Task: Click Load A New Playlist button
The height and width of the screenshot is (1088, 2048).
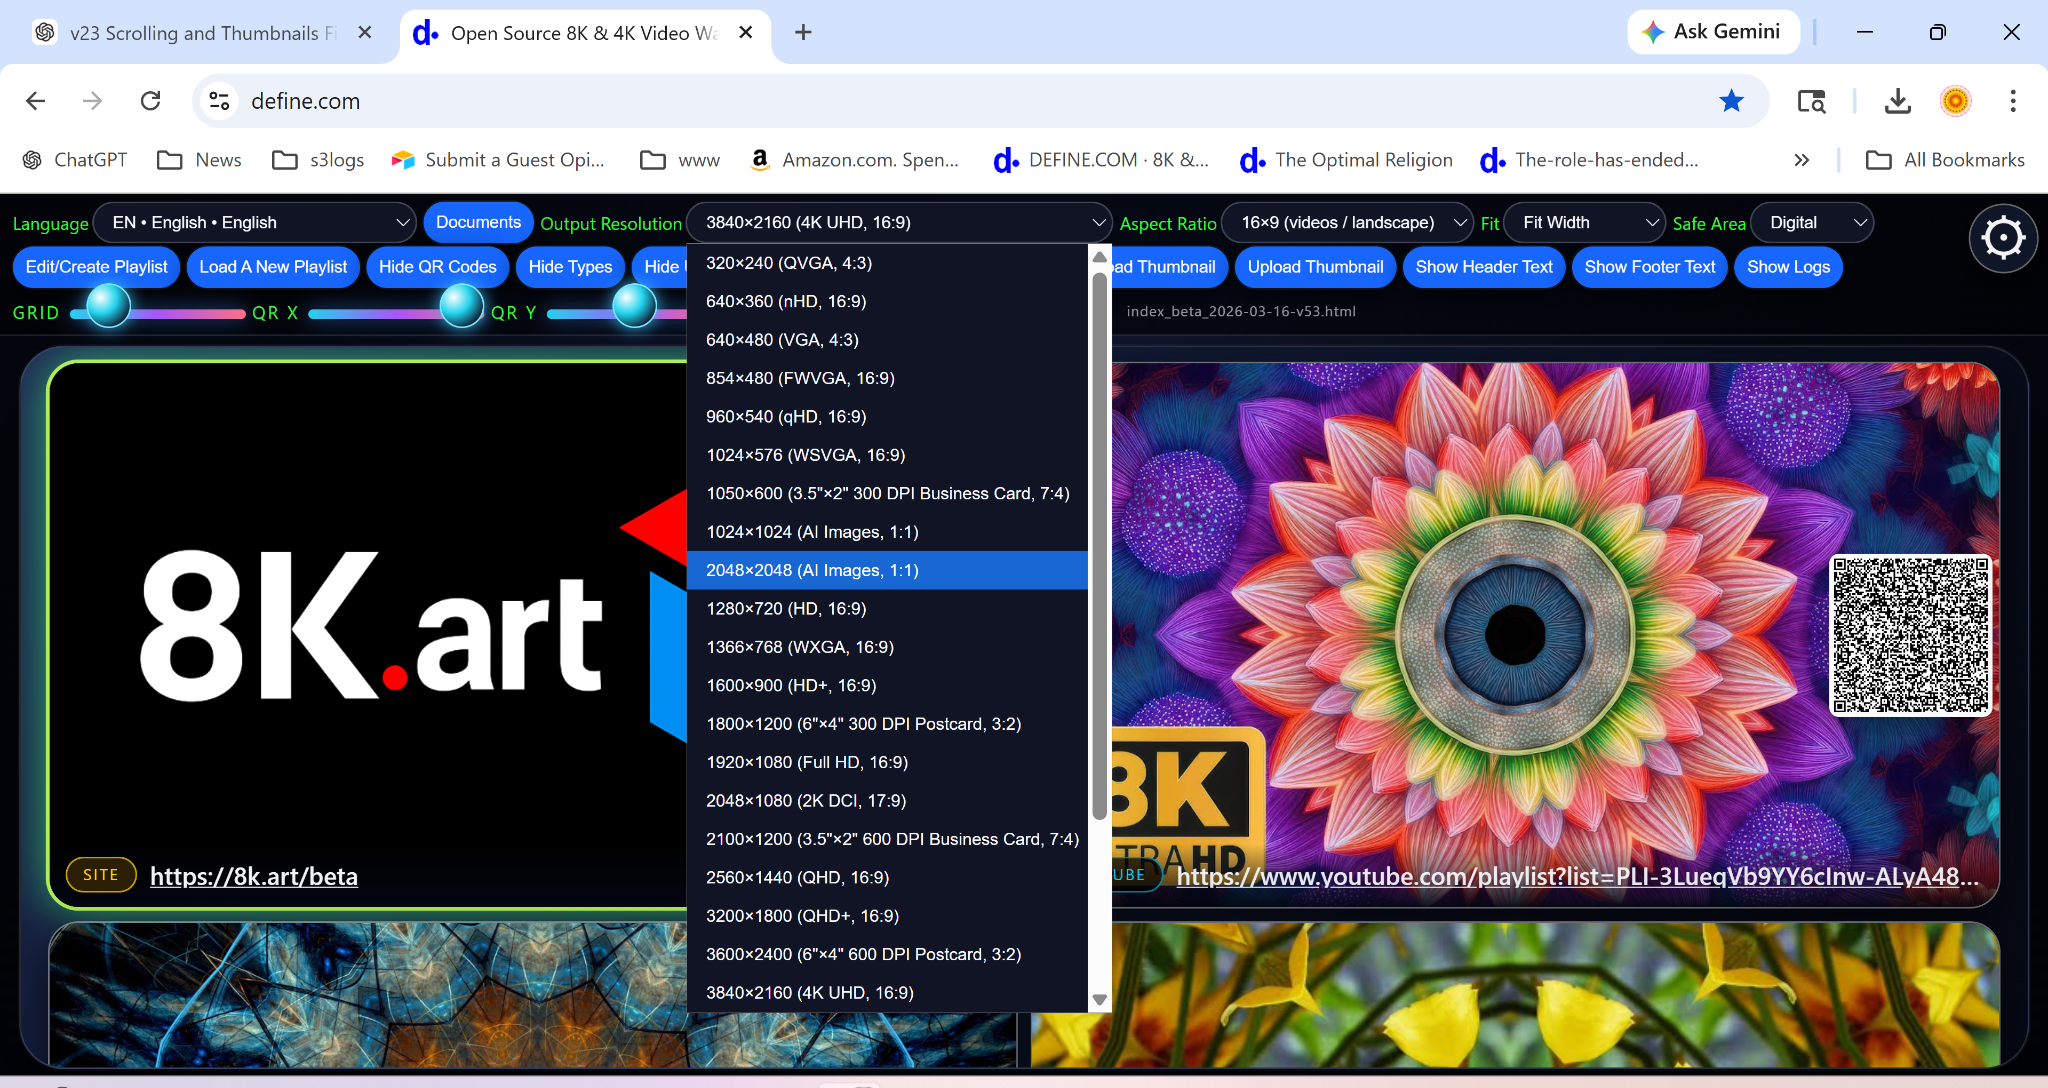Action: (273, 267)
